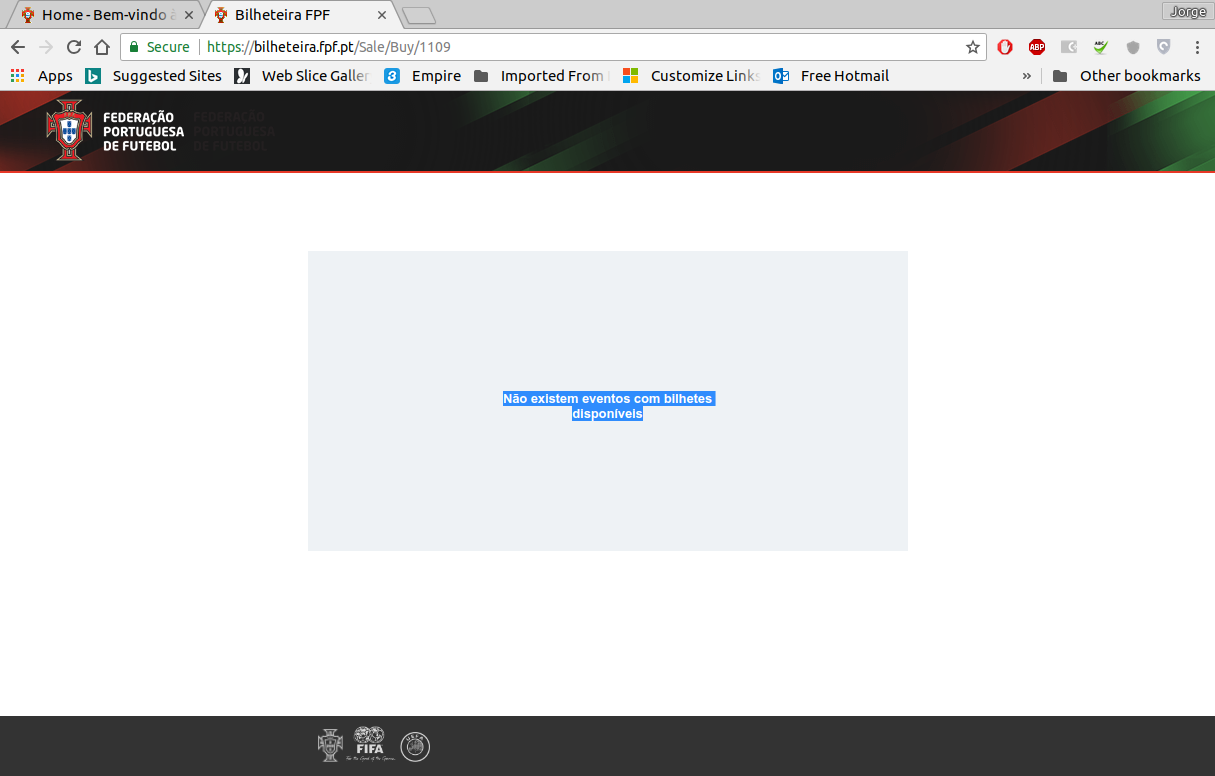Open the Empire bookmark

click(x=422, y=76)
